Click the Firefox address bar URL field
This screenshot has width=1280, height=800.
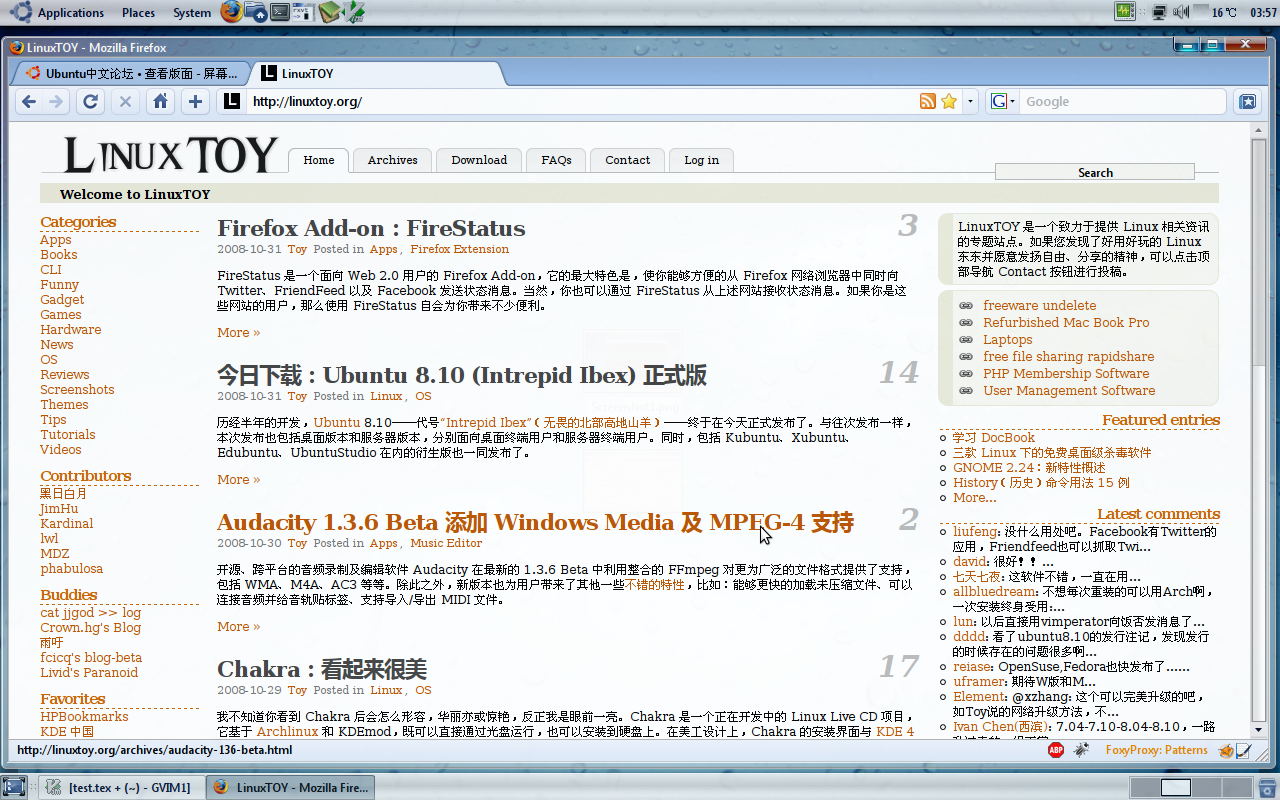(x=580, y=101)
